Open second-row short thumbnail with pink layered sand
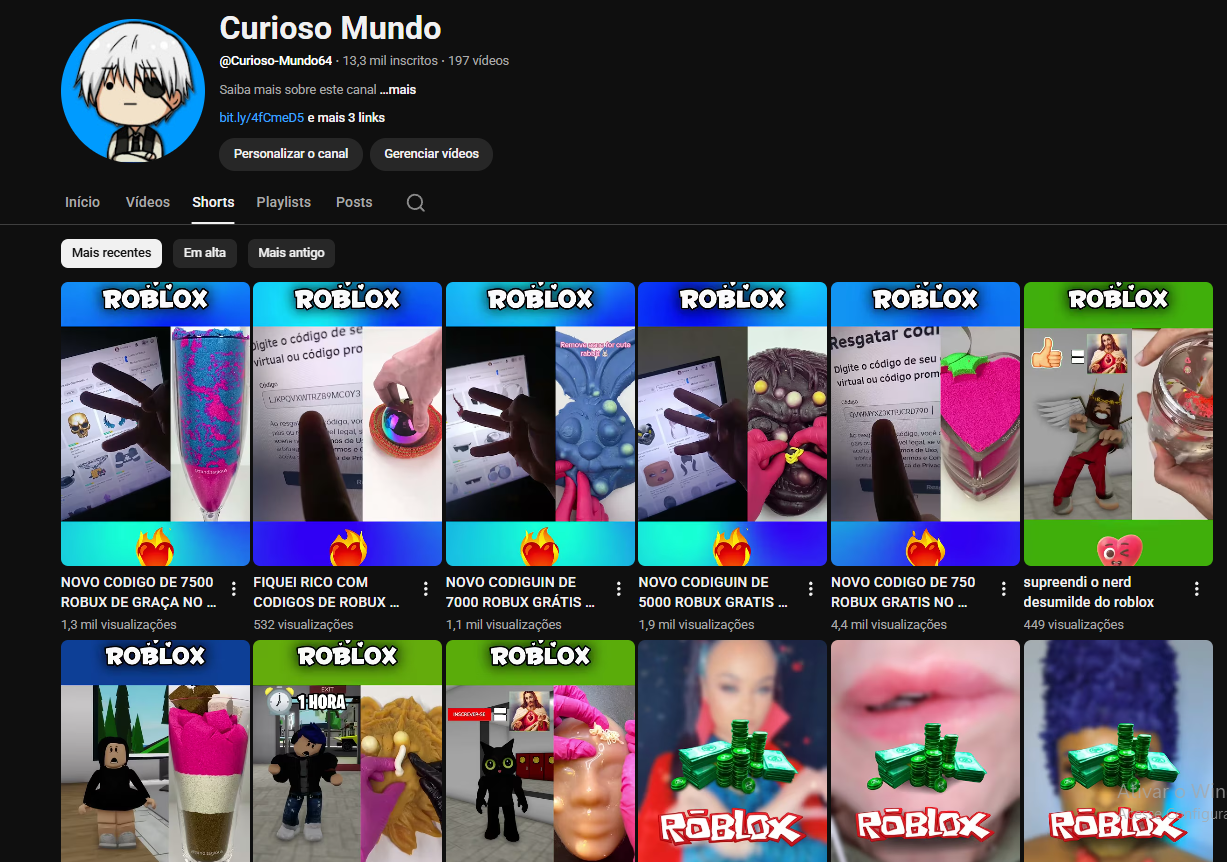 click(x=155, y=751)
